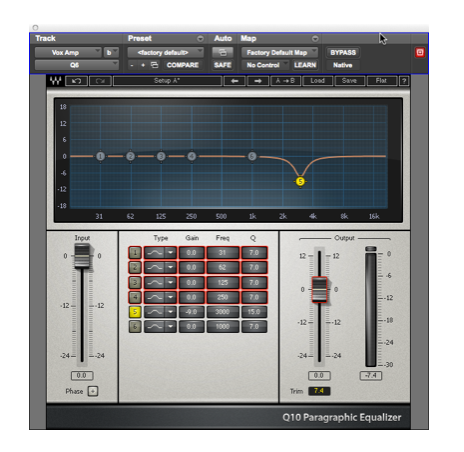This screenshot has height=452, width=464.
Task: Toggle band 3 on or off
Action: 135,282
